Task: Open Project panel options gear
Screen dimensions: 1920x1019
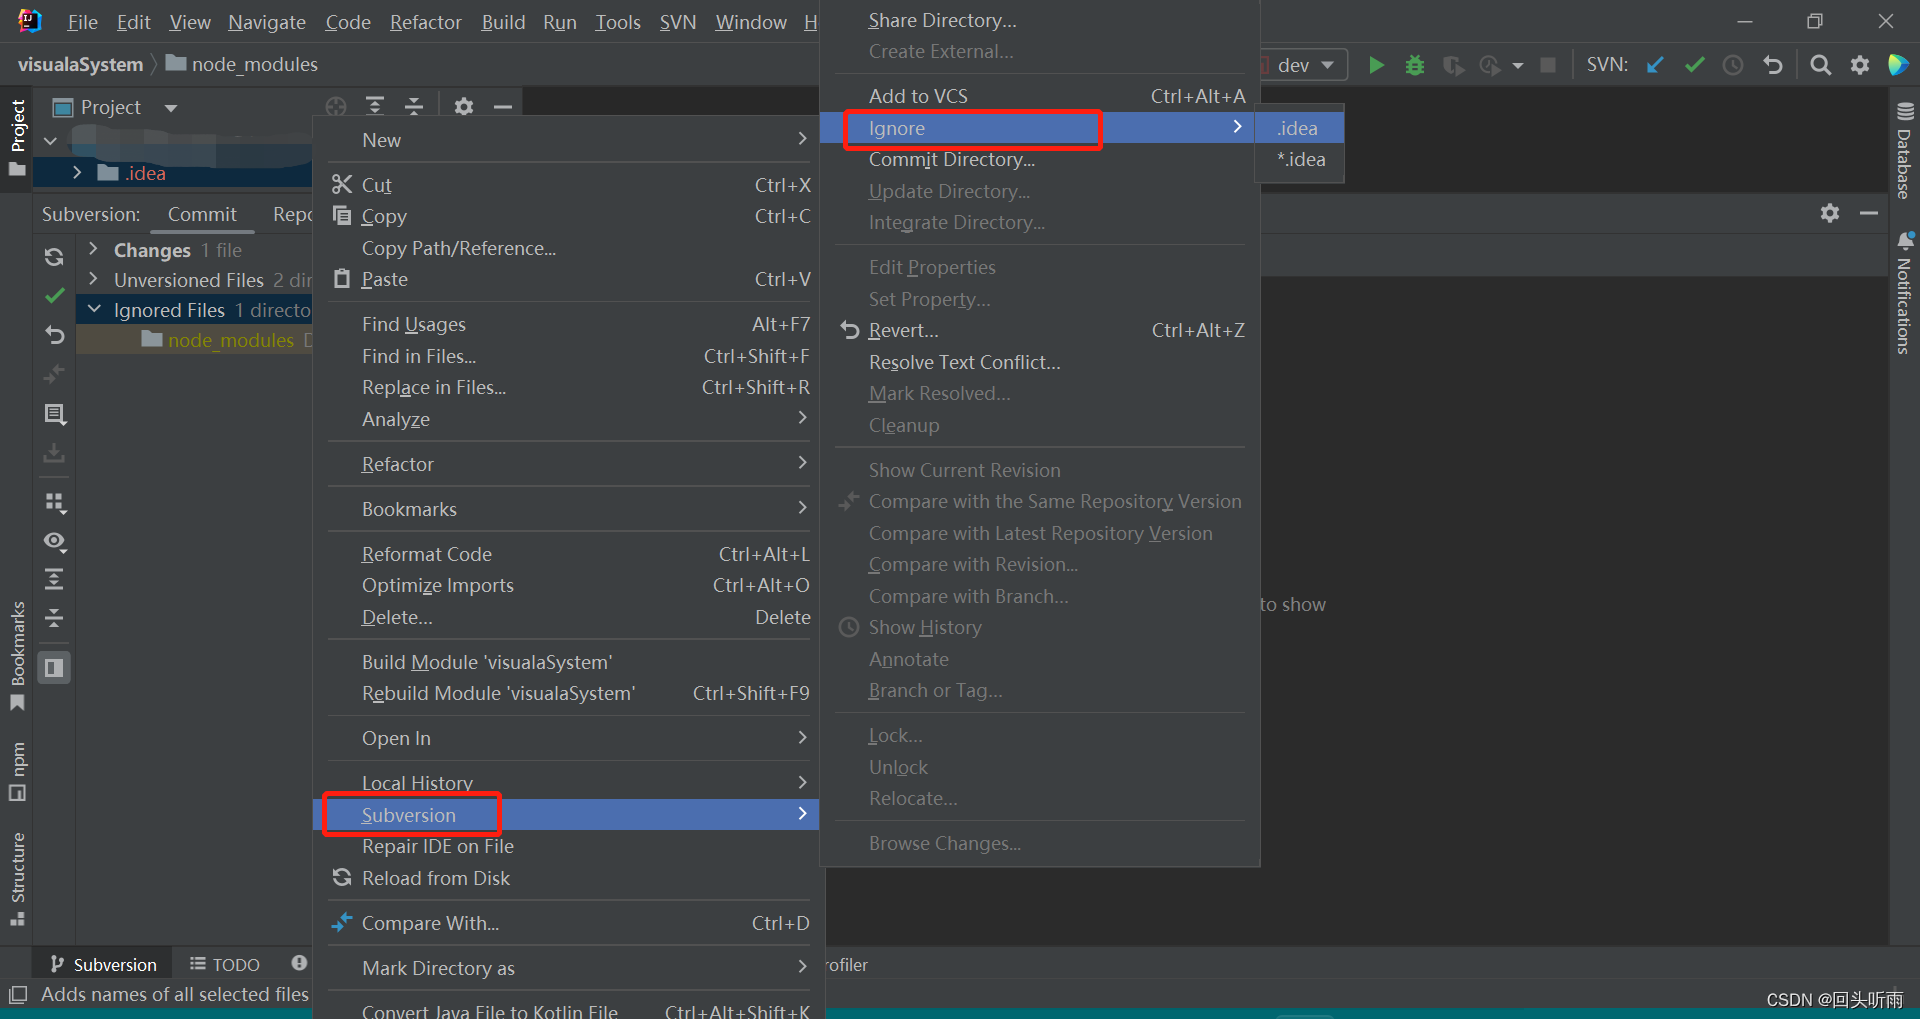Action: 463,106
